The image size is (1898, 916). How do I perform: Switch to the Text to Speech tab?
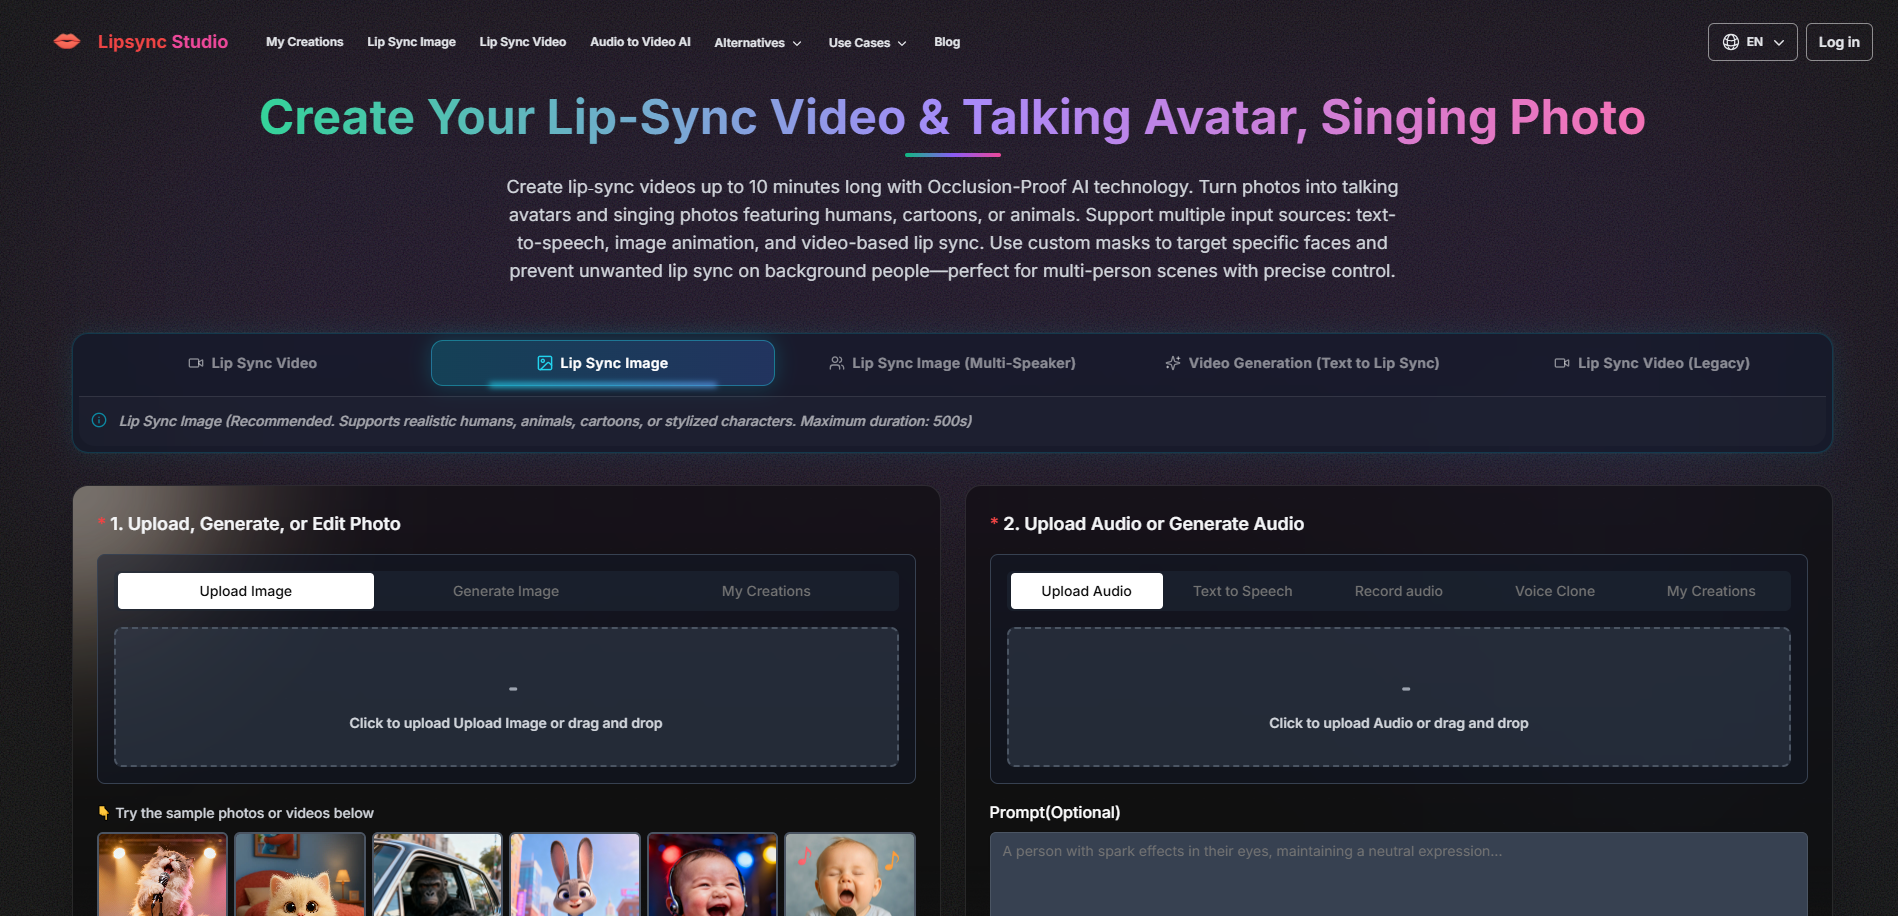(1242, 591)
